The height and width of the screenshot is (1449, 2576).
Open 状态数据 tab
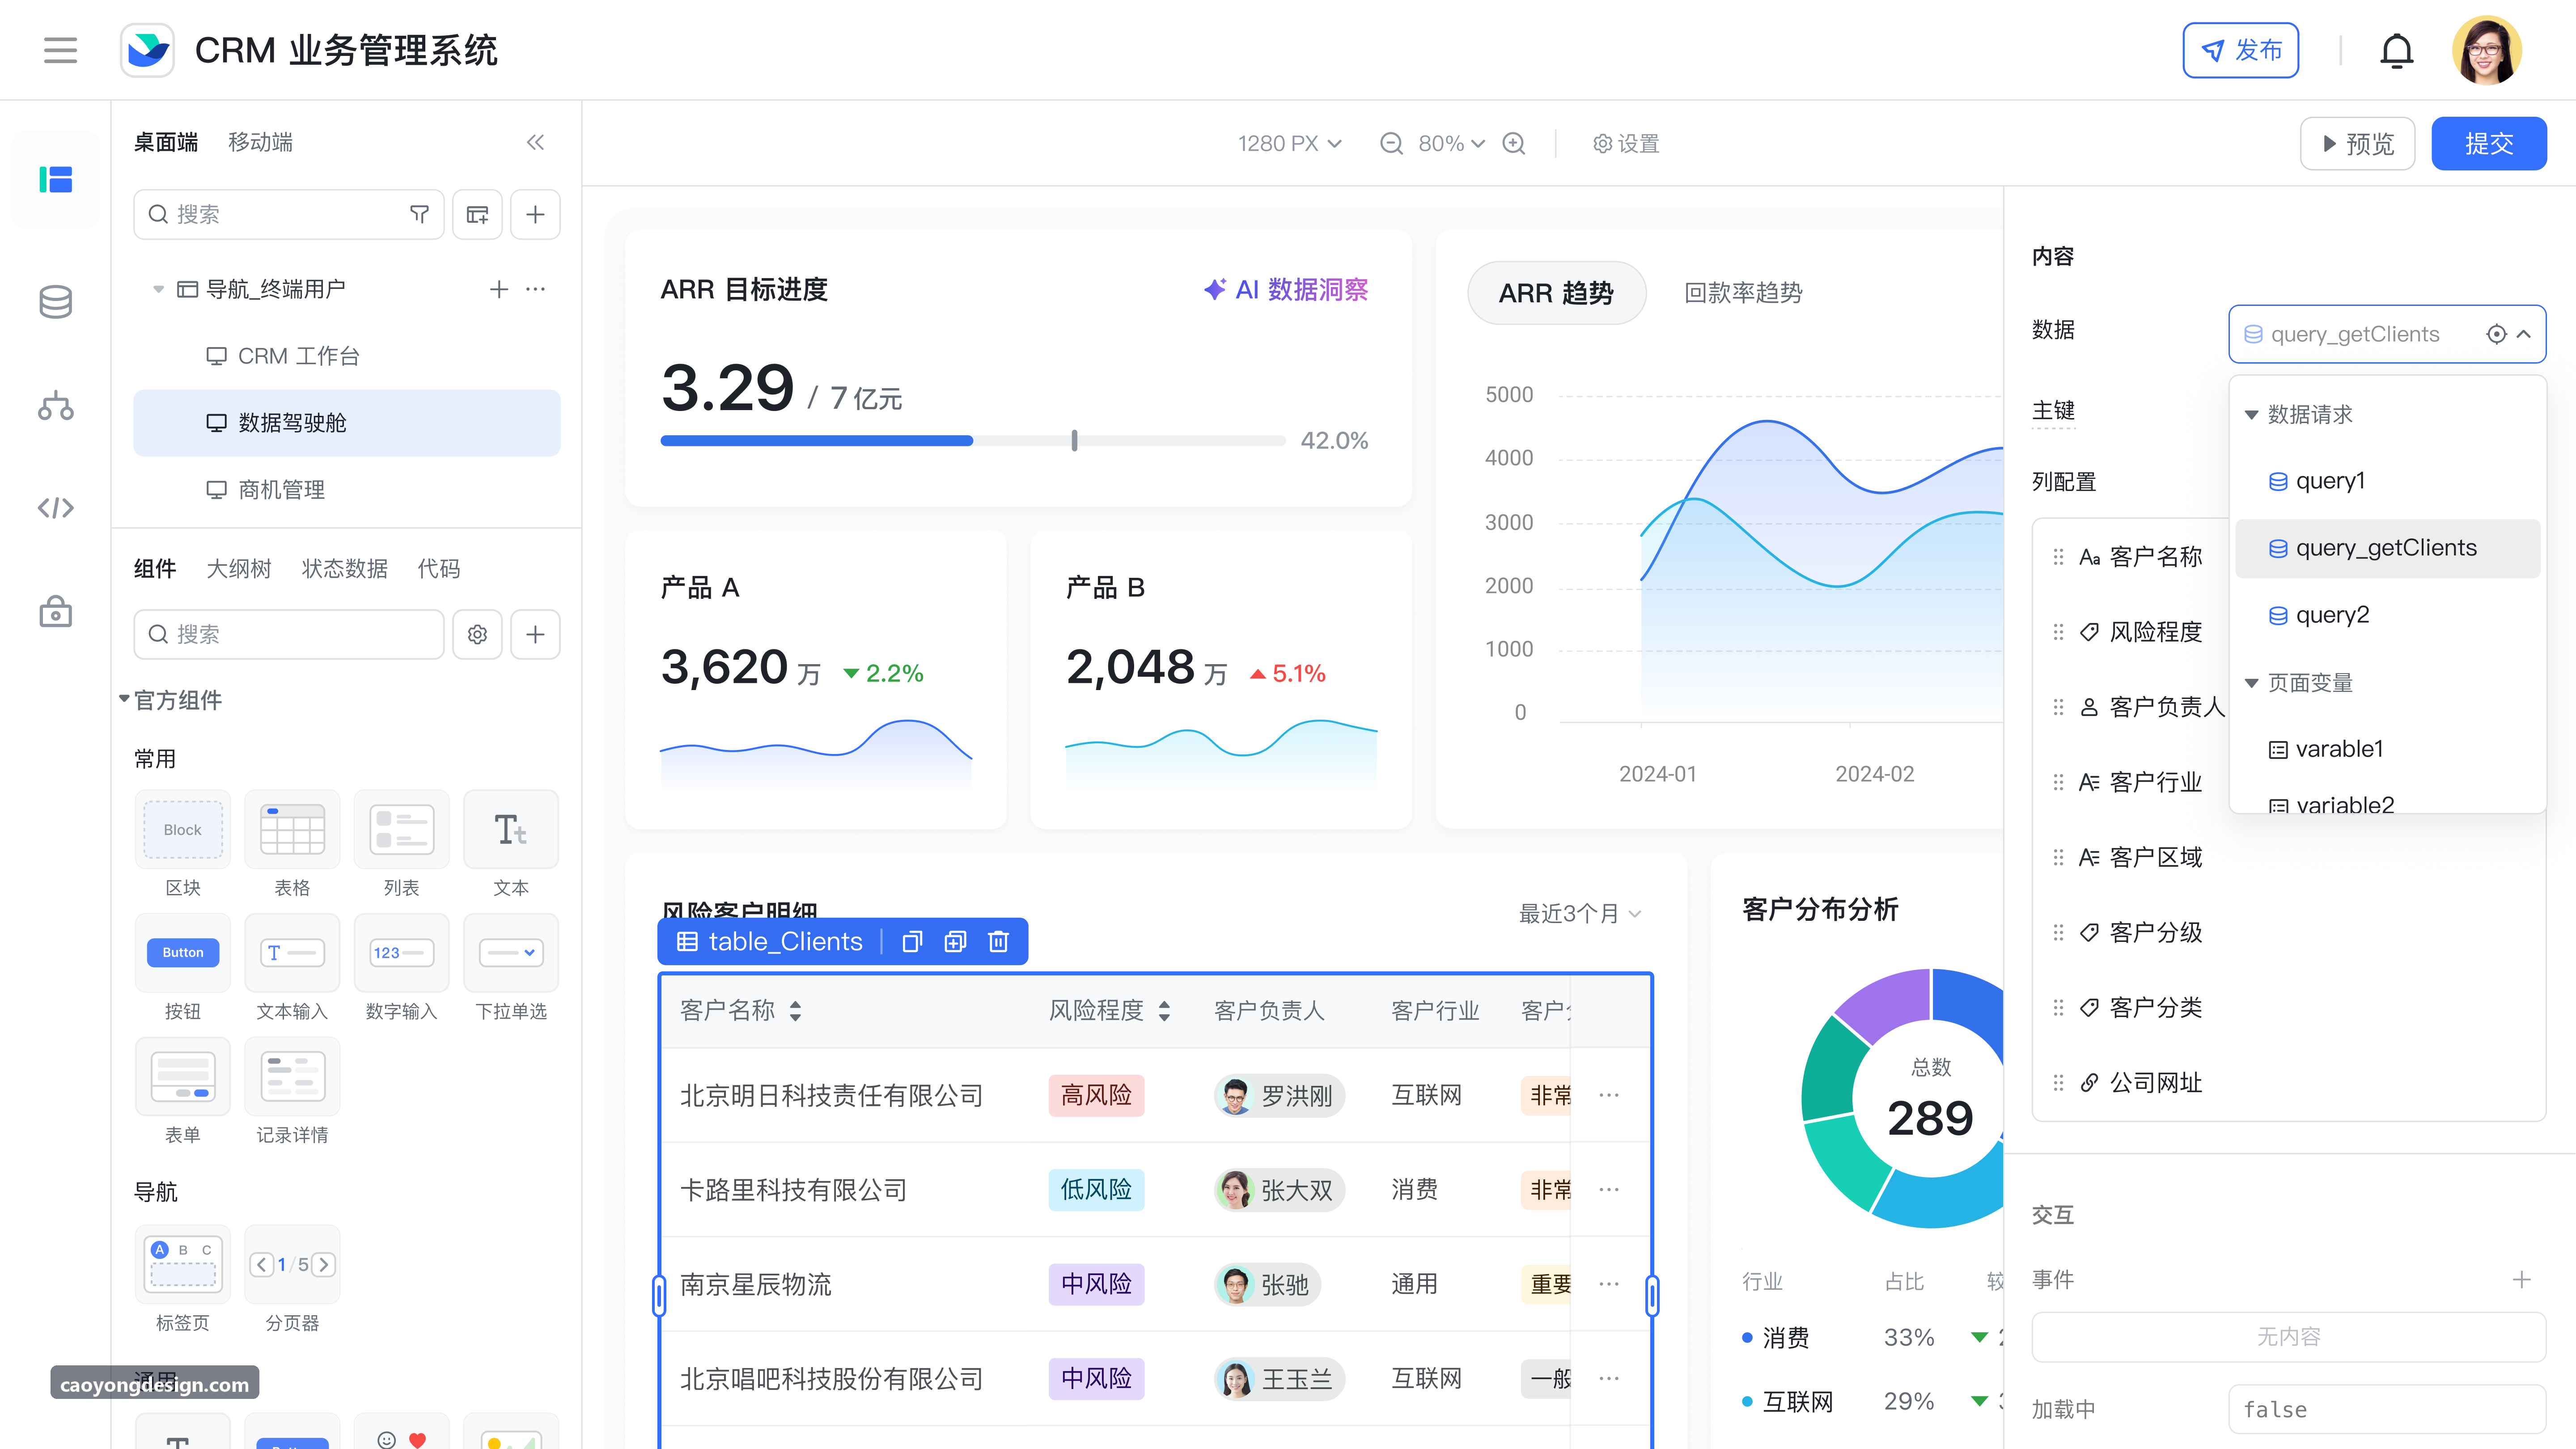click(x=344, y=568)
